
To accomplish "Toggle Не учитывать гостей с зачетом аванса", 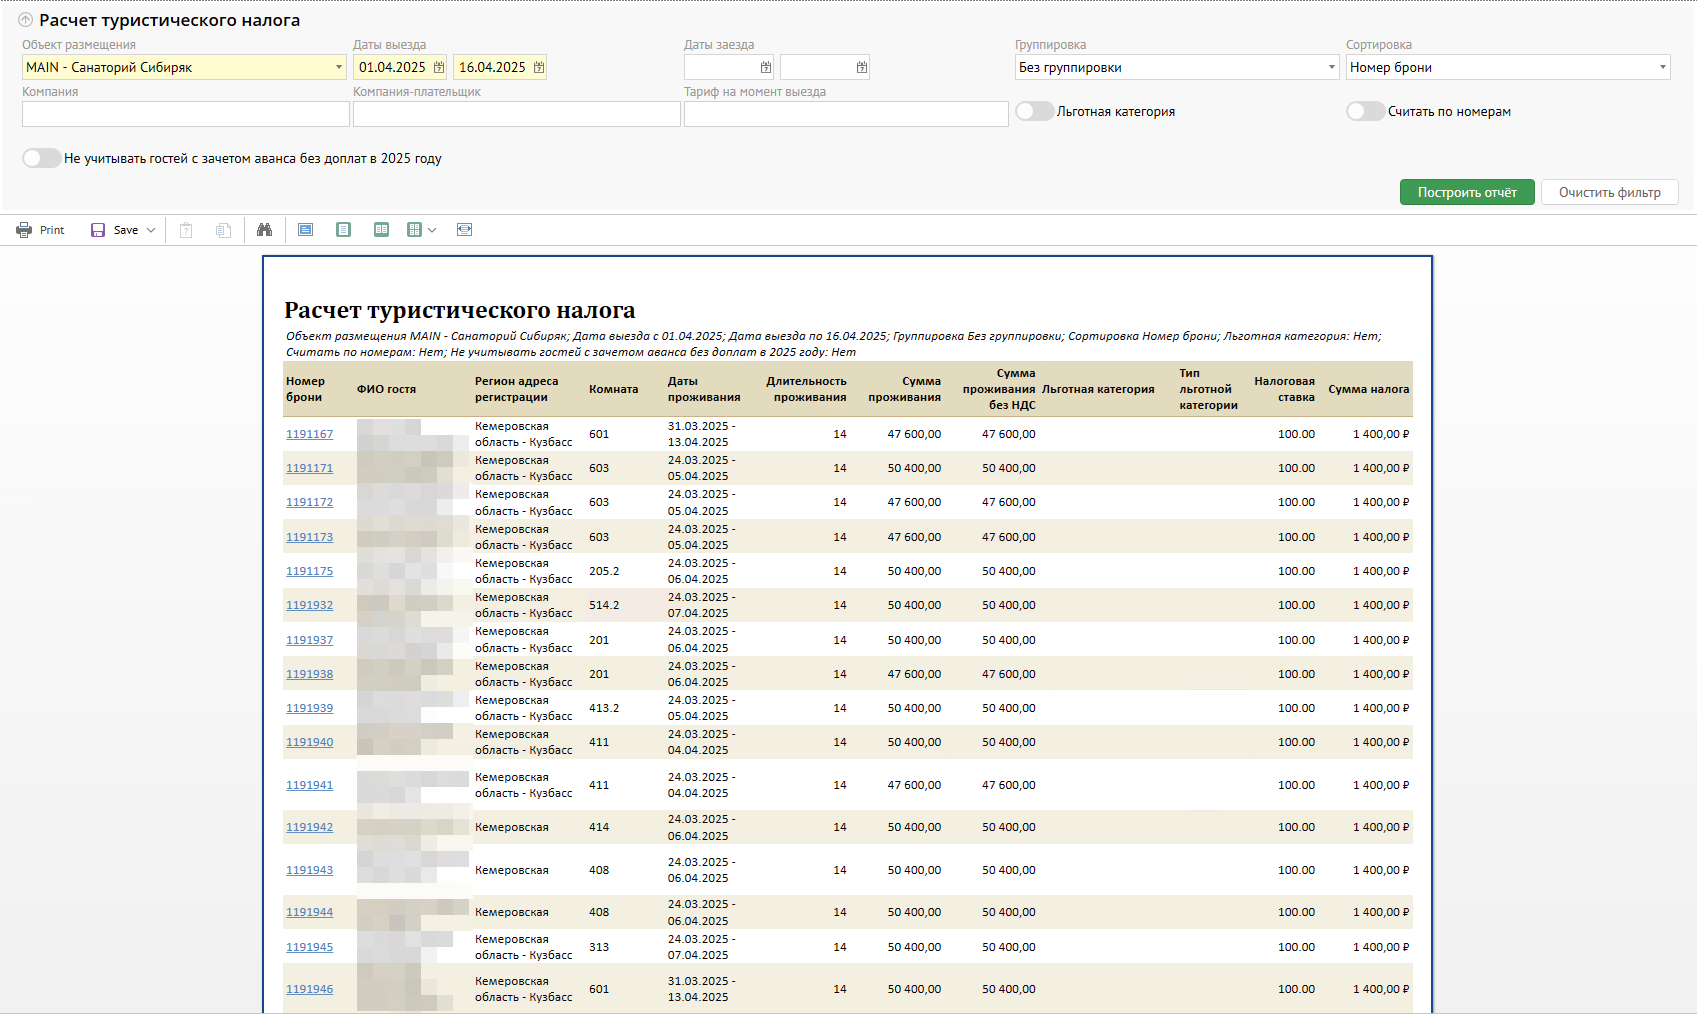I will [42, 158].
